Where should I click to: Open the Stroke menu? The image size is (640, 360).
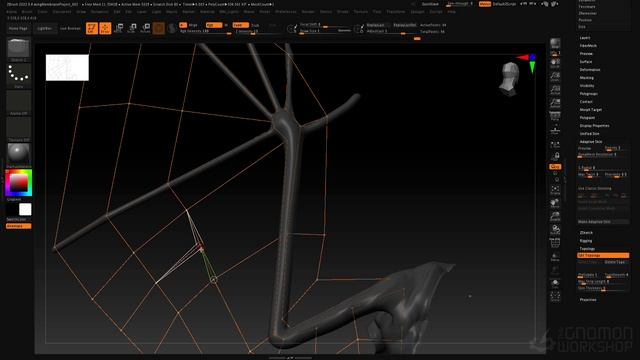coord(342,12)
